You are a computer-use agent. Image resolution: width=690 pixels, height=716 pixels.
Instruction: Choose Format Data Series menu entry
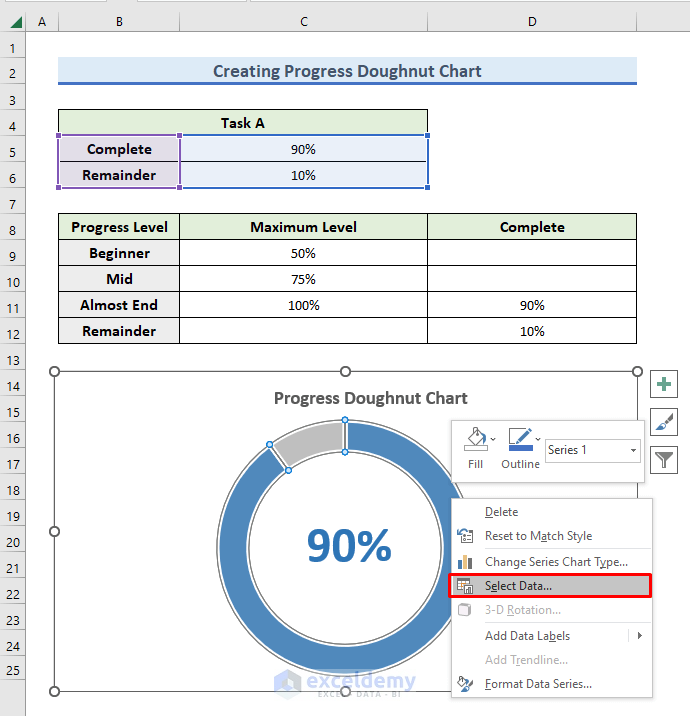(552, 684)
